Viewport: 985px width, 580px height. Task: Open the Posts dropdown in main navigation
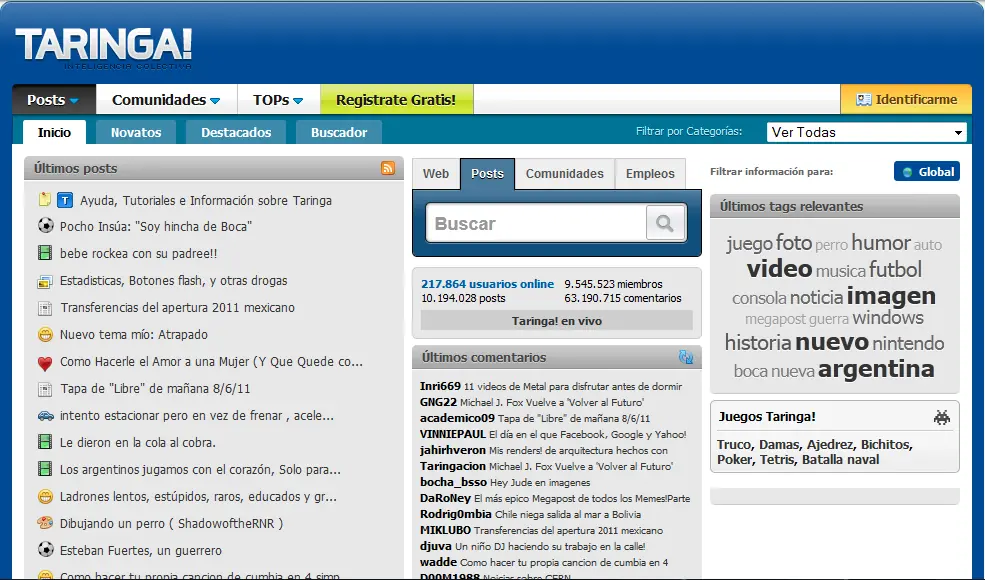point(53,100)
